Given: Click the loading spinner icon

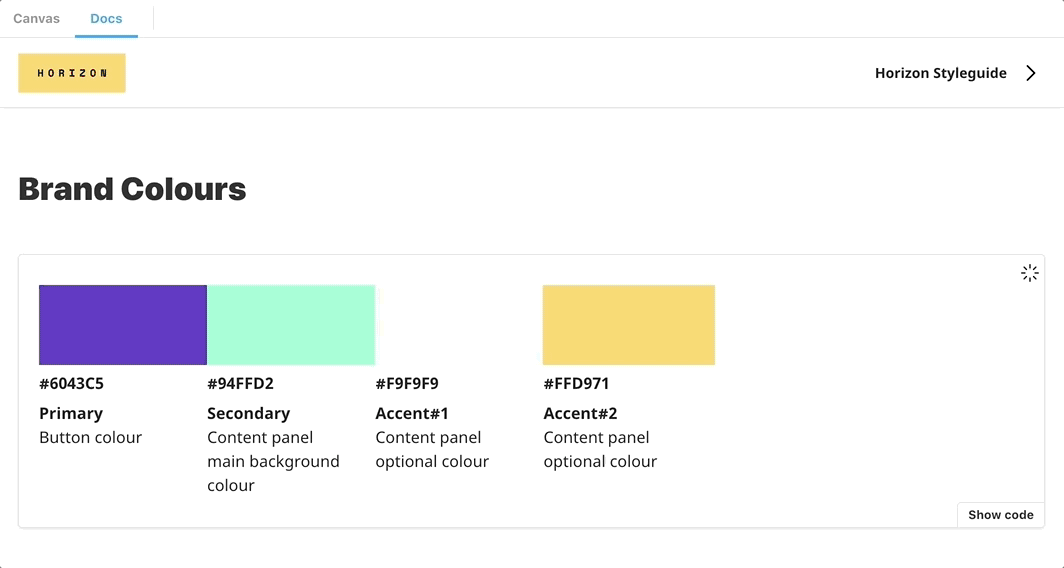Looking at the screenshot, I should point(1029,273).
